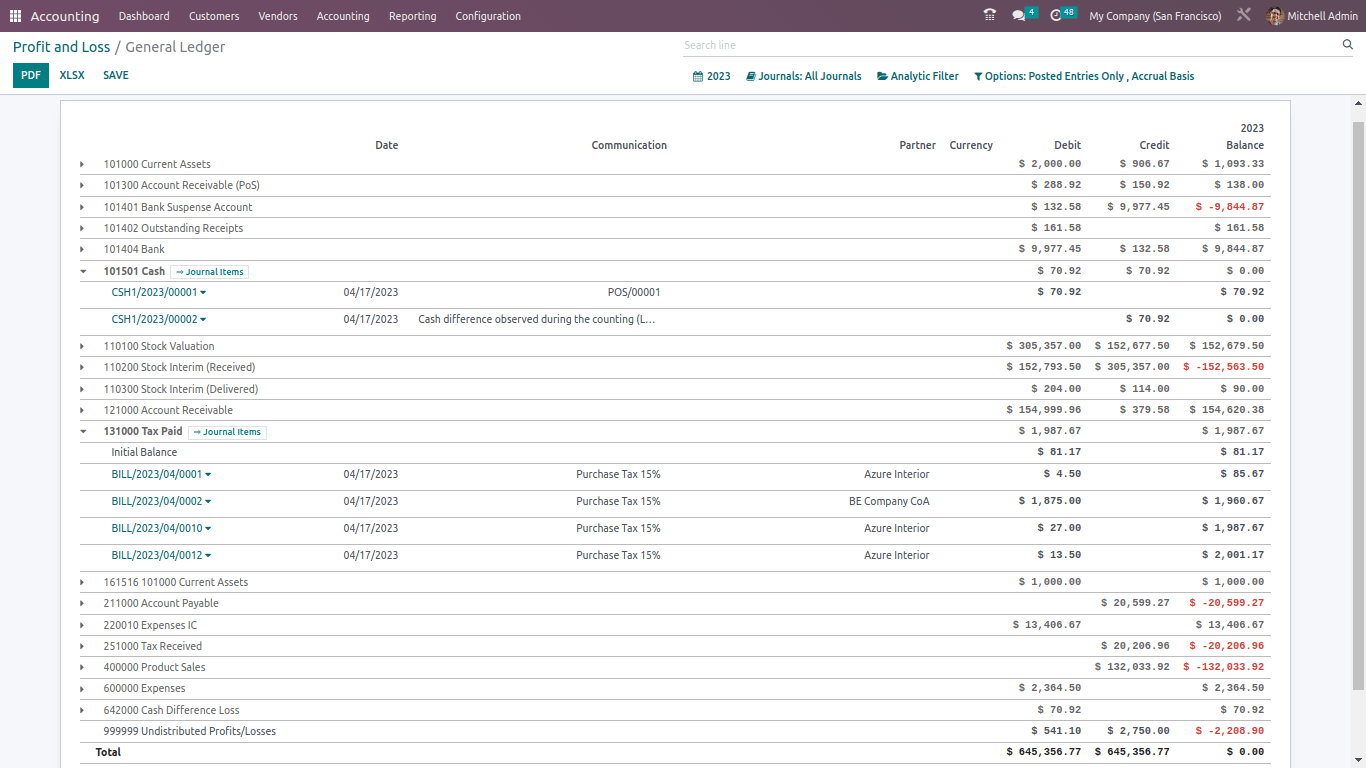
Task: Open Journal Items link for 101501 Cash
Action: [209, 272]
